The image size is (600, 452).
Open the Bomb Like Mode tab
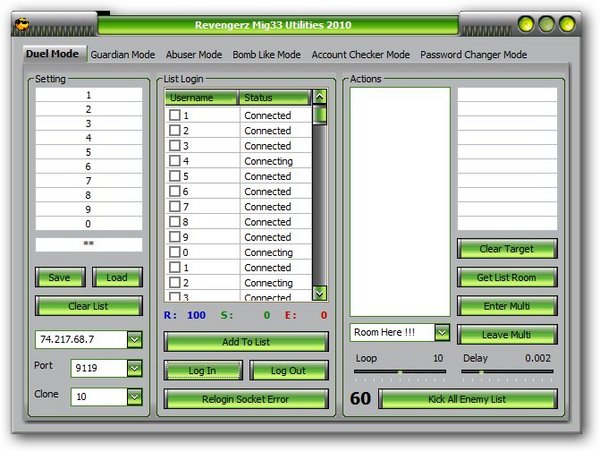pos(266,55)
